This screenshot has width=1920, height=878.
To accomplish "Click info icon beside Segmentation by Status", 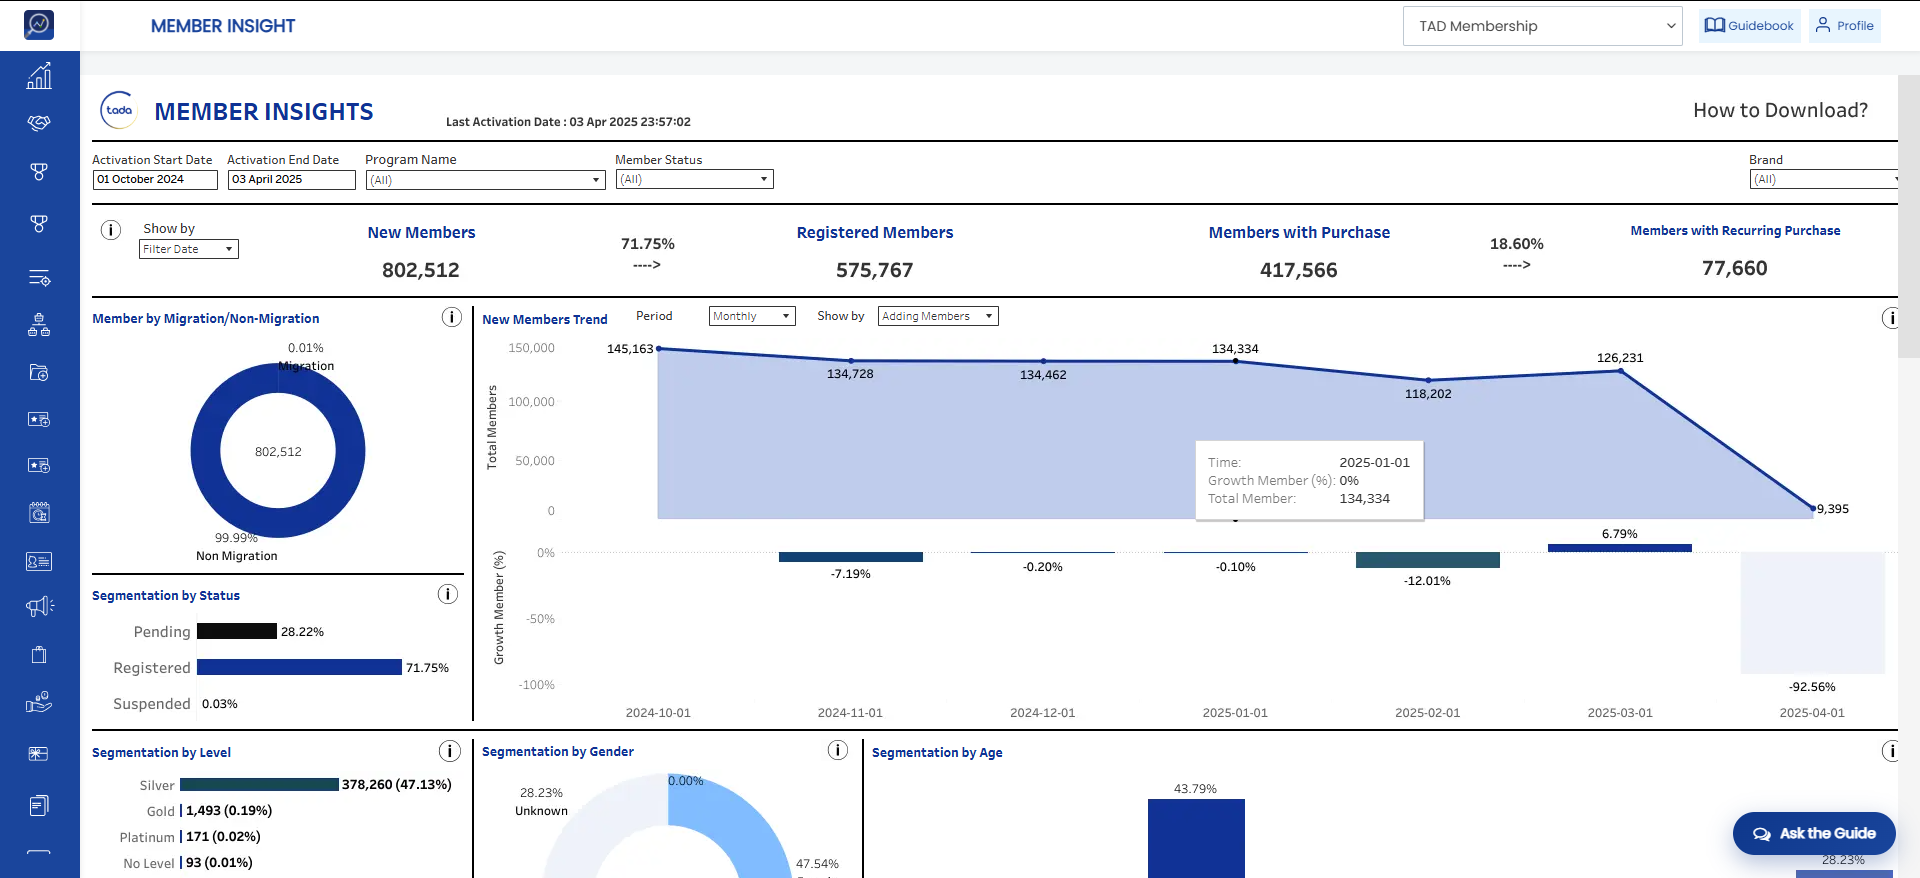I will [448, 594].
